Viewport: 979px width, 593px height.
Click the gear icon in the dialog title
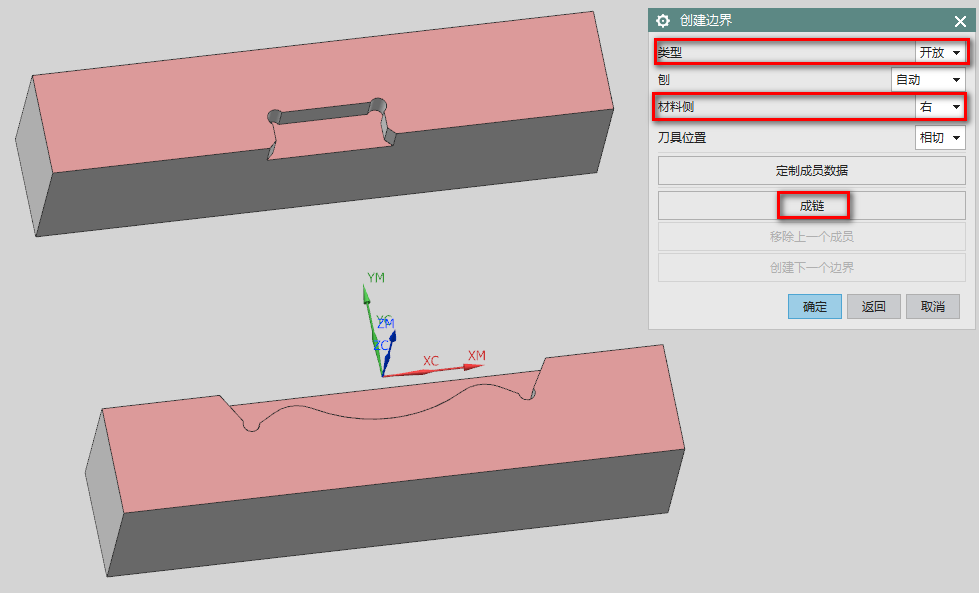click(662, 20)
